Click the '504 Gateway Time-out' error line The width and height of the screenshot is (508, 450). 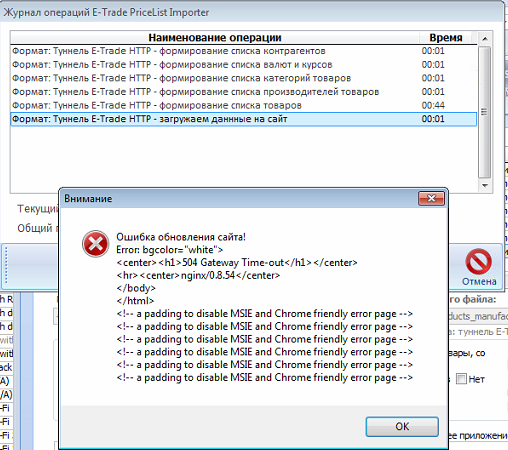click(x=237, y=263)
